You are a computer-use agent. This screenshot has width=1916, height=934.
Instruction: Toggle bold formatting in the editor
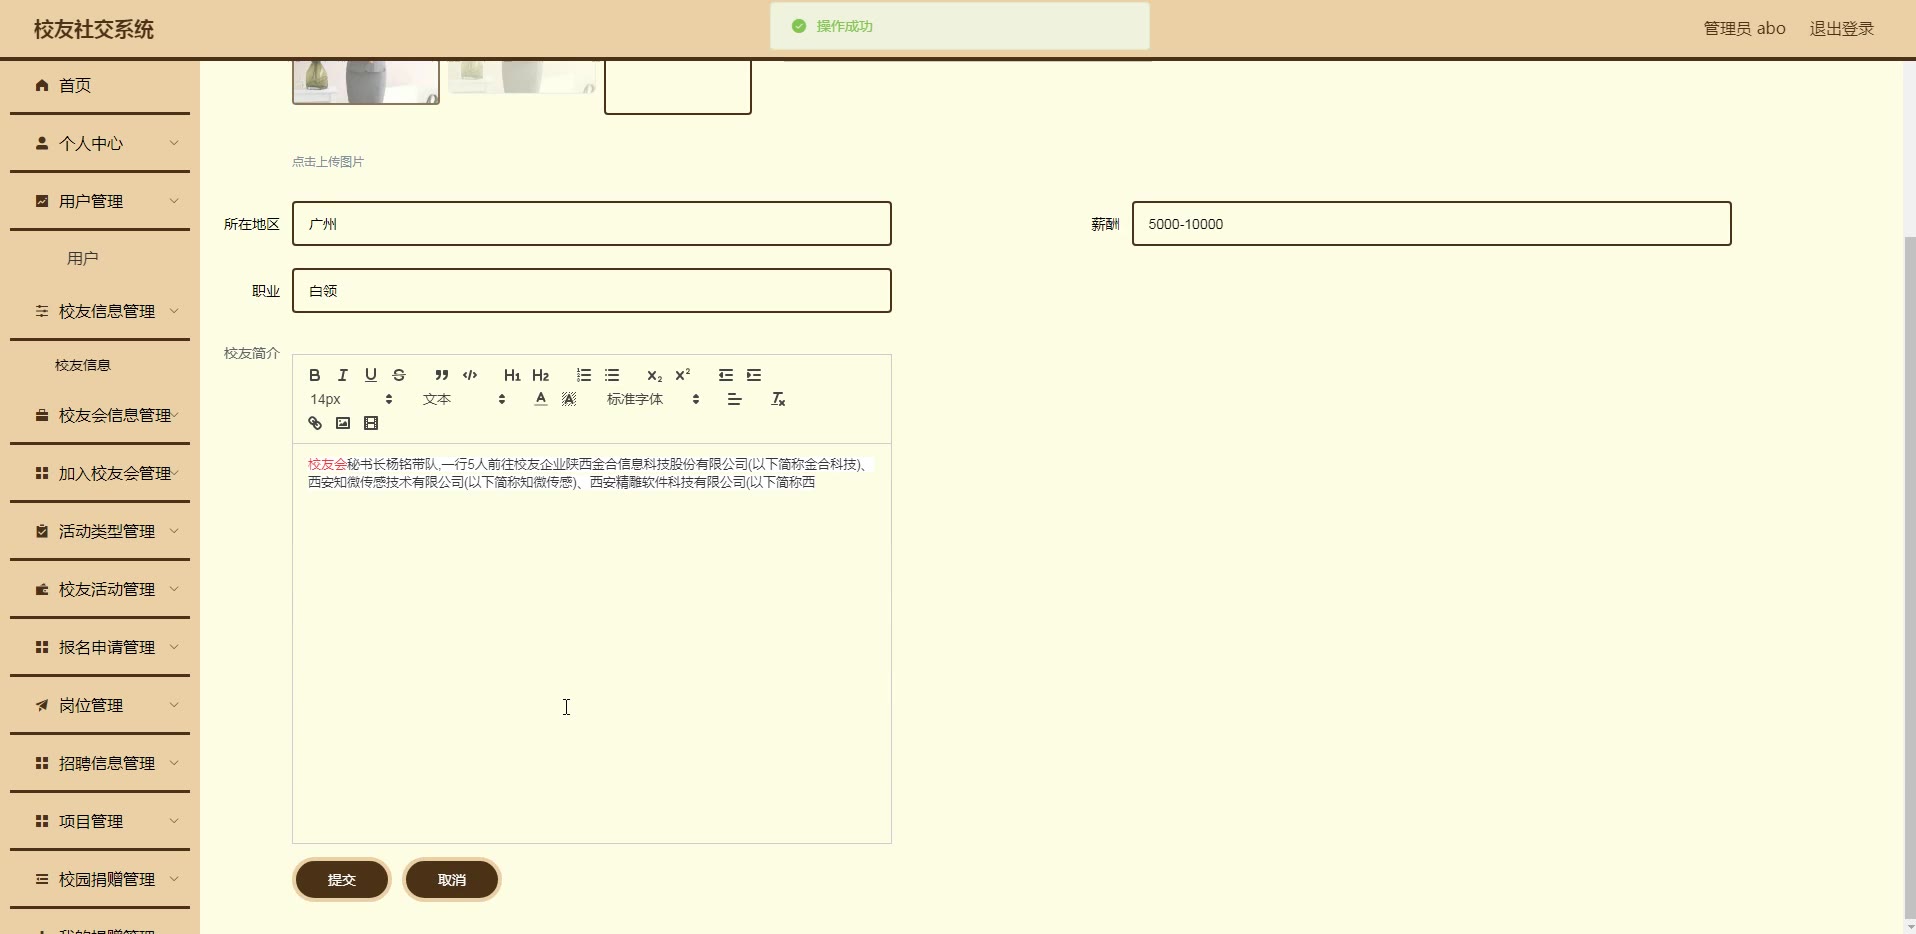coord(315,375)
